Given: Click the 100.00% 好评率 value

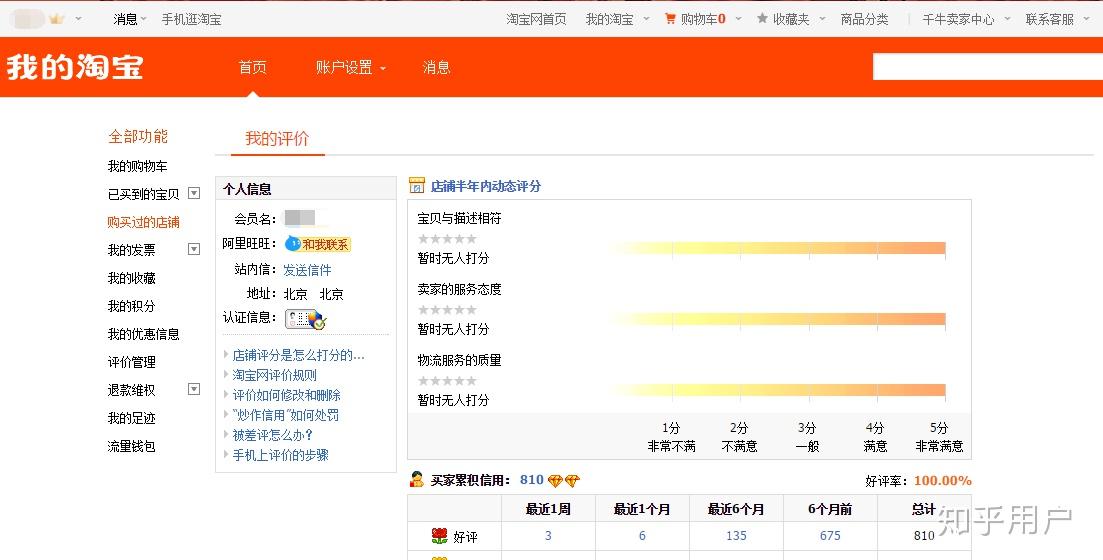Looking at the screenshot, I should click(943, 481).
